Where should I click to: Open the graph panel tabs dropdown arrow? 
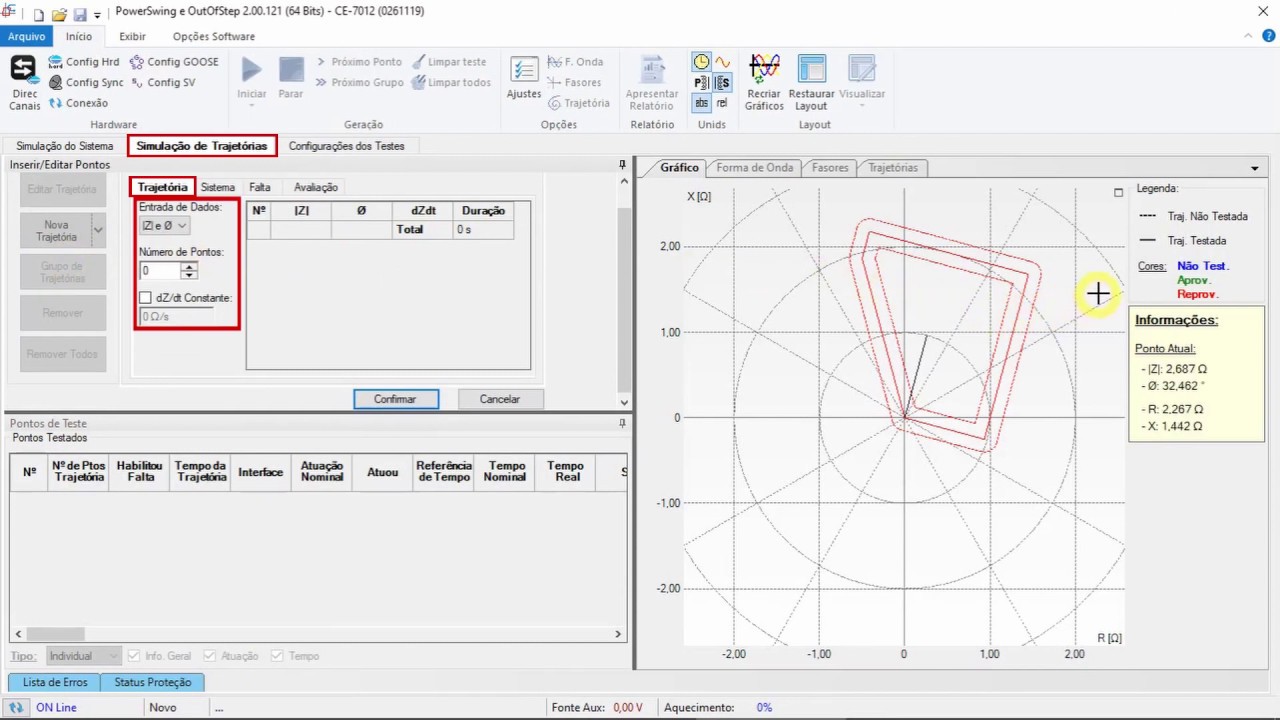pos(1255,168)
